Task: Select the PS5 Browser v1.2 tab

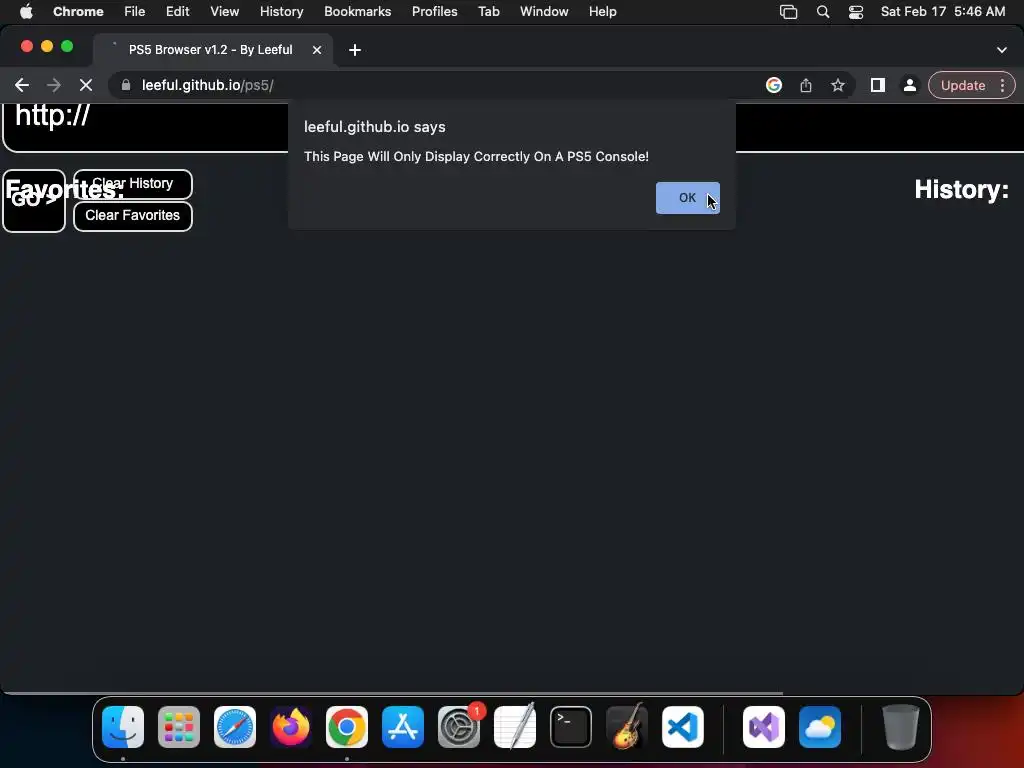Action: tap(213, 50)
